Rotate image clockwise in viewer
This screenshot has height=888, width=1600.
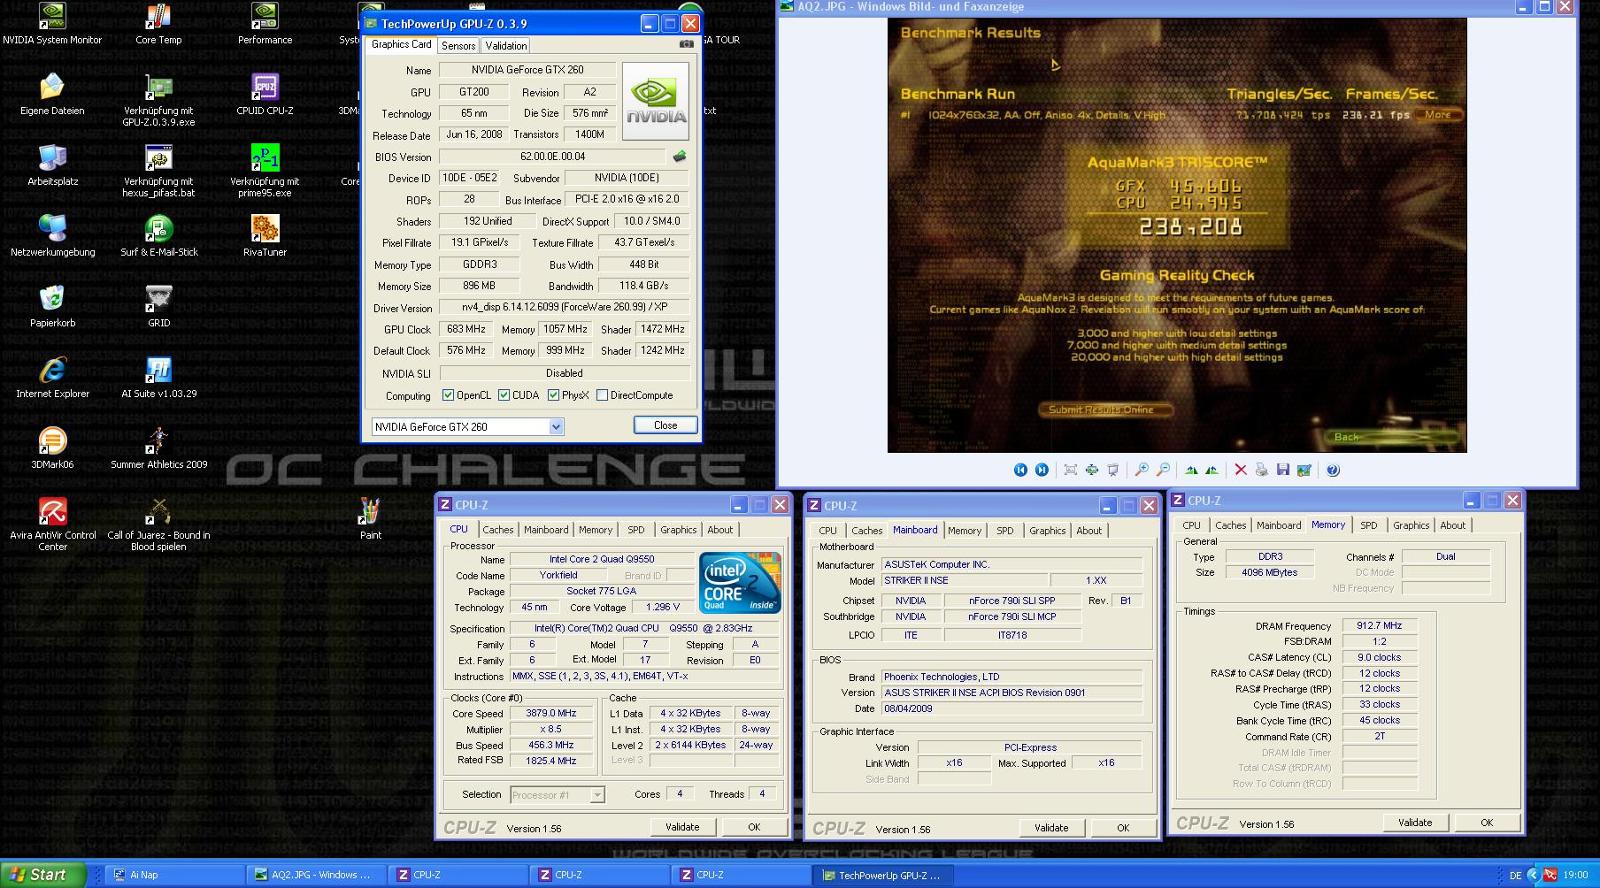(x=1191, y=470)
